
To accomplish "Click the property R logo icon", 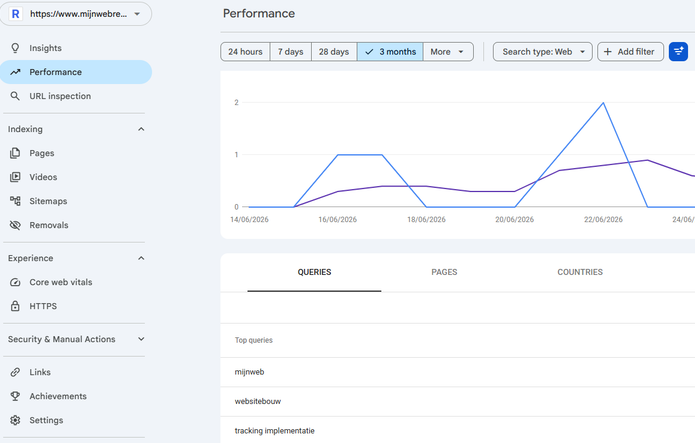I will (16, 14).
